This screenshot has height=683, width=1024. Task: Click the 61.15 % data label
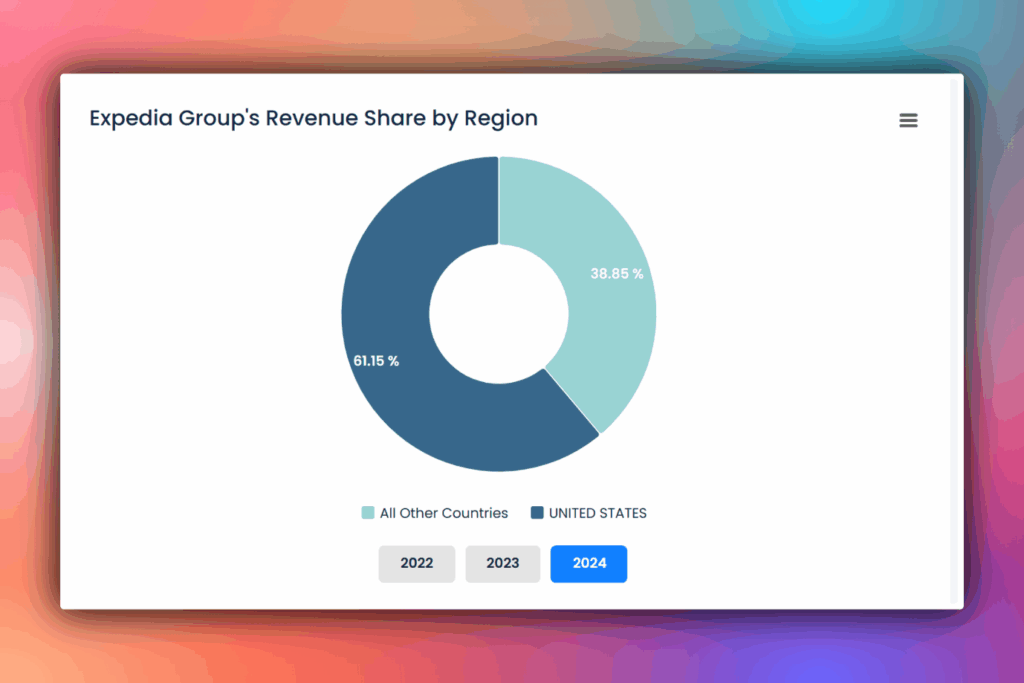[375, 361]
